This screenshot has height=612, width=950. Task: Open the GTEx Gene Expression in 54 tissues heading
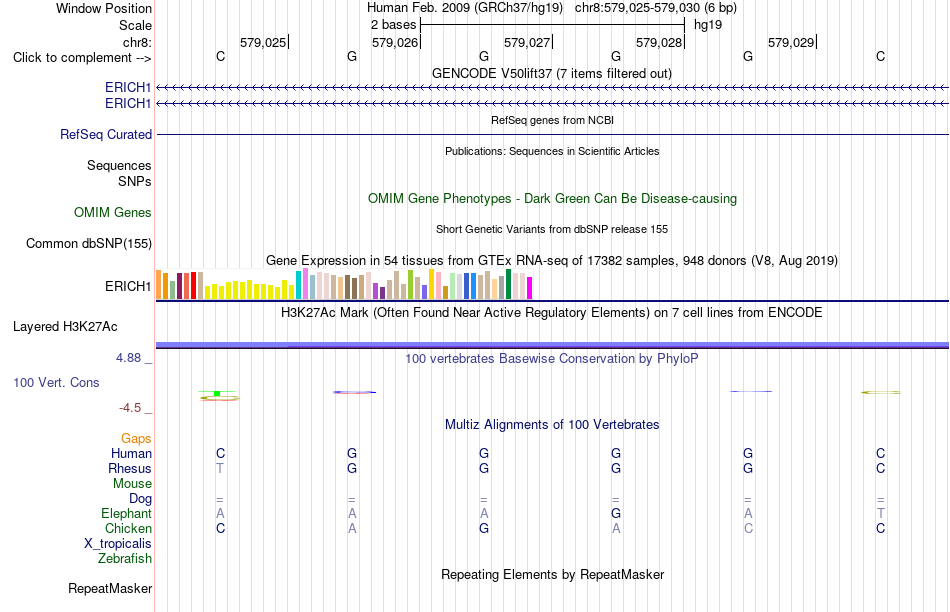[x=552, y=261]
